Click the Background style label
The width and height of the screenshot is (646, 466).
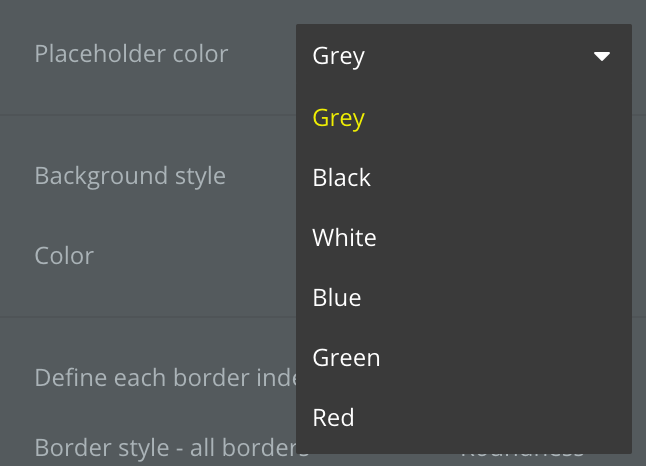(130, 176)
